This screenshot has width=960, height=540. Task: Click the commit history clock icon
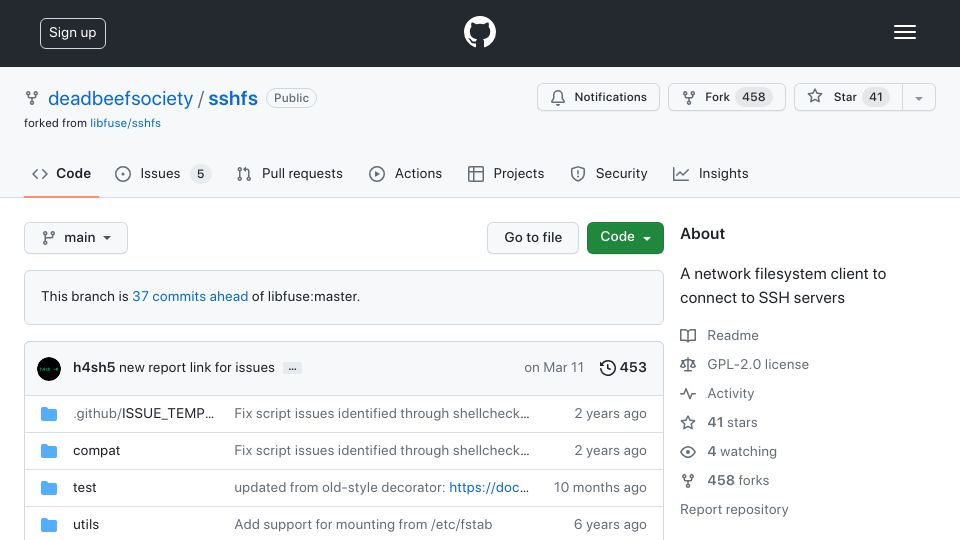coord(607,368)
